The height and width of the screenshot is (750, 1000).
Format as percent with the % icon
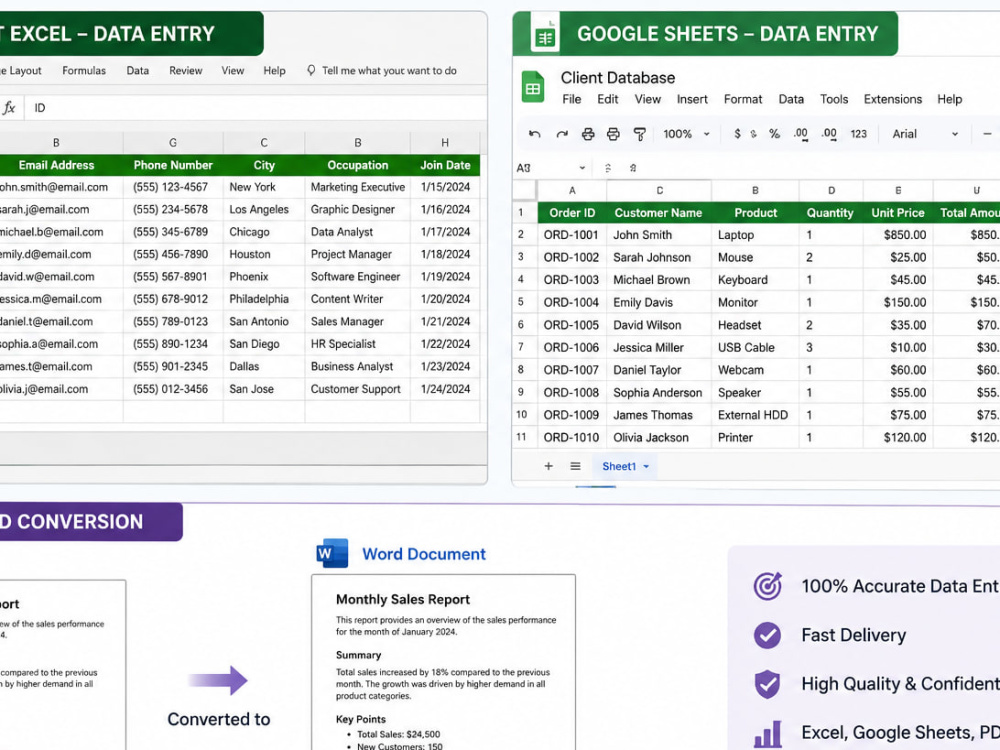pyautogui.click(x=774, y=134)
